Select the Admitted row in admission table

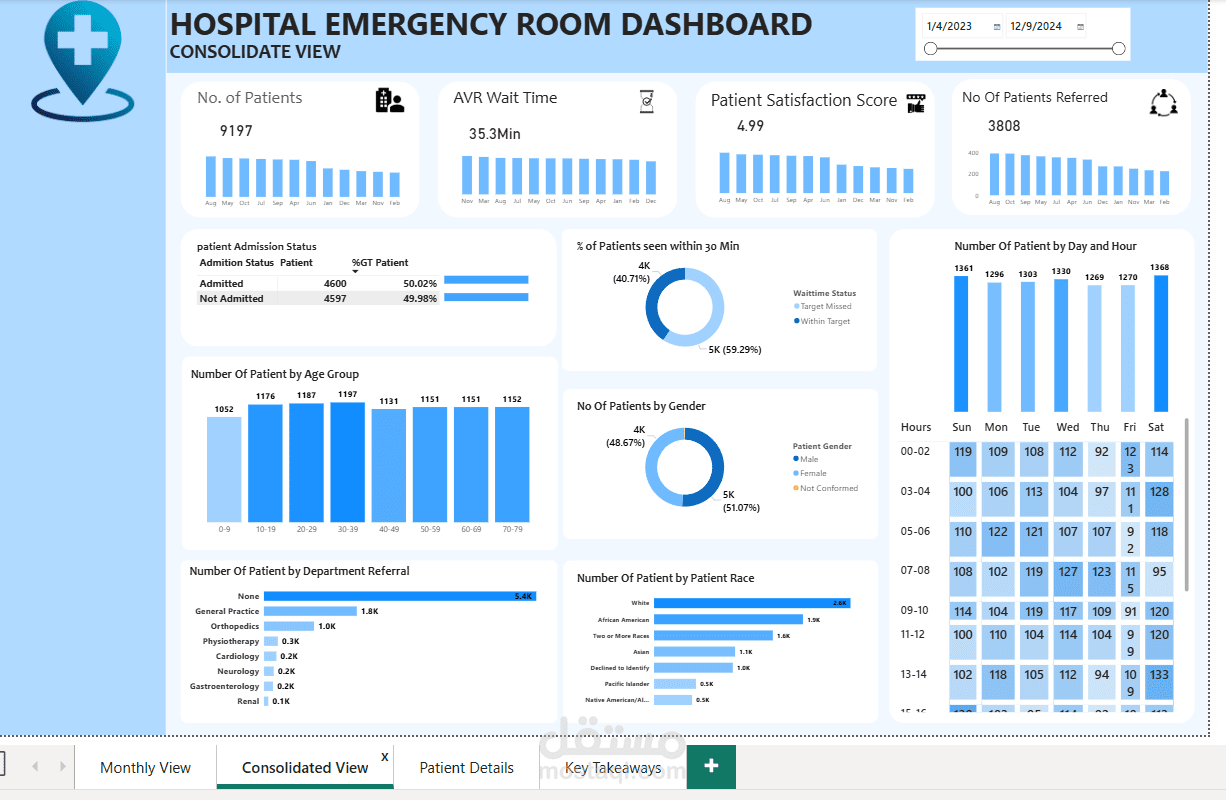tap(364, 283)
